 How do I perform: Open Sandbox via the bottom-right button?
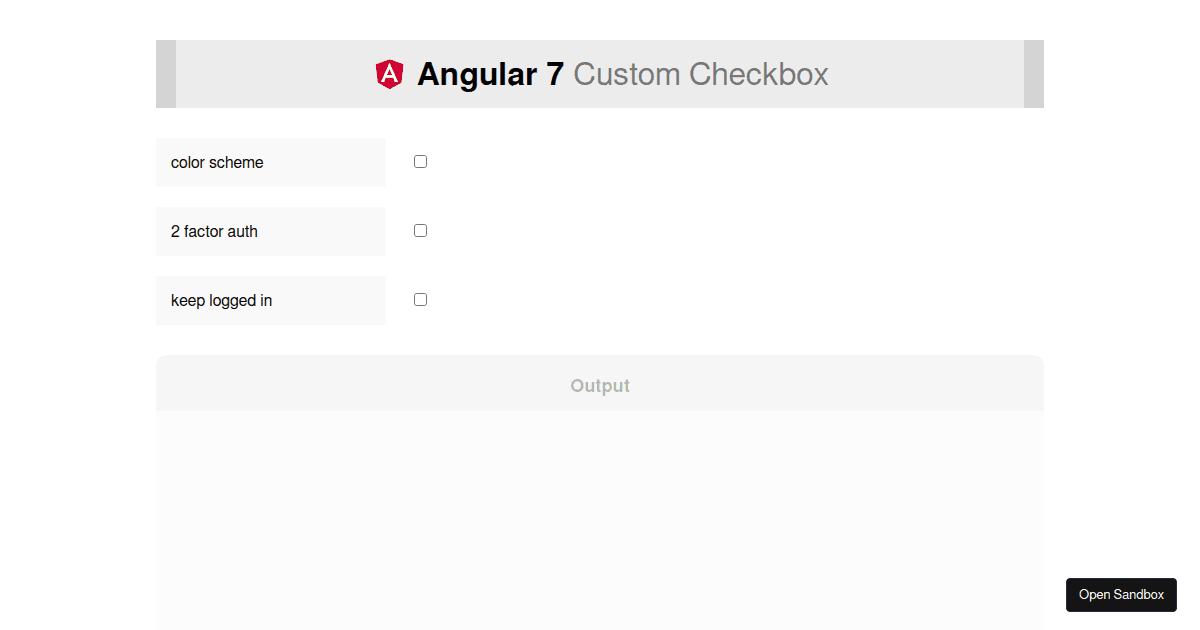[1121, 594]
